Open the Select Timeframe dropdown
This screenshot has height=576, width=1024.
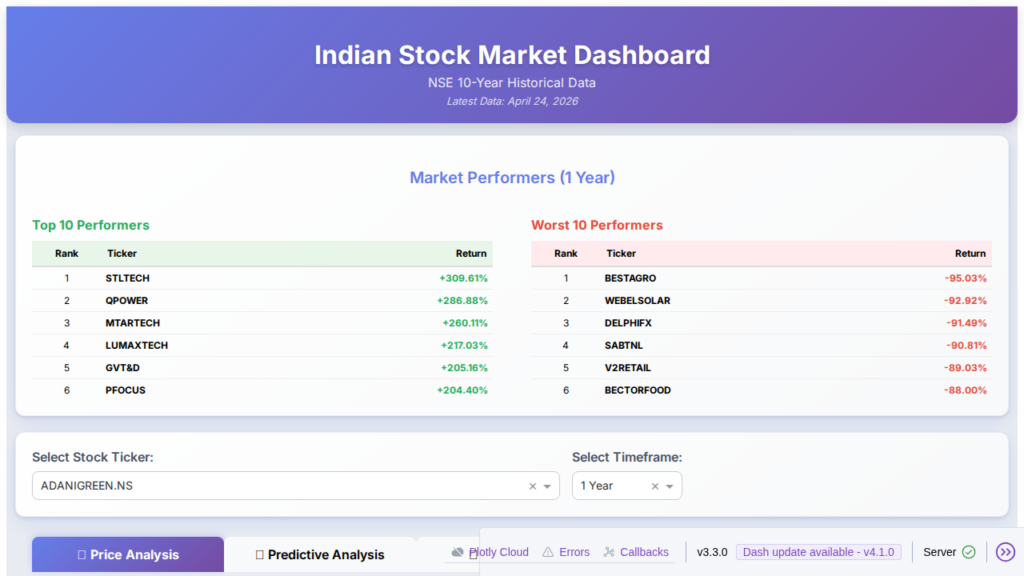point(669,485)
